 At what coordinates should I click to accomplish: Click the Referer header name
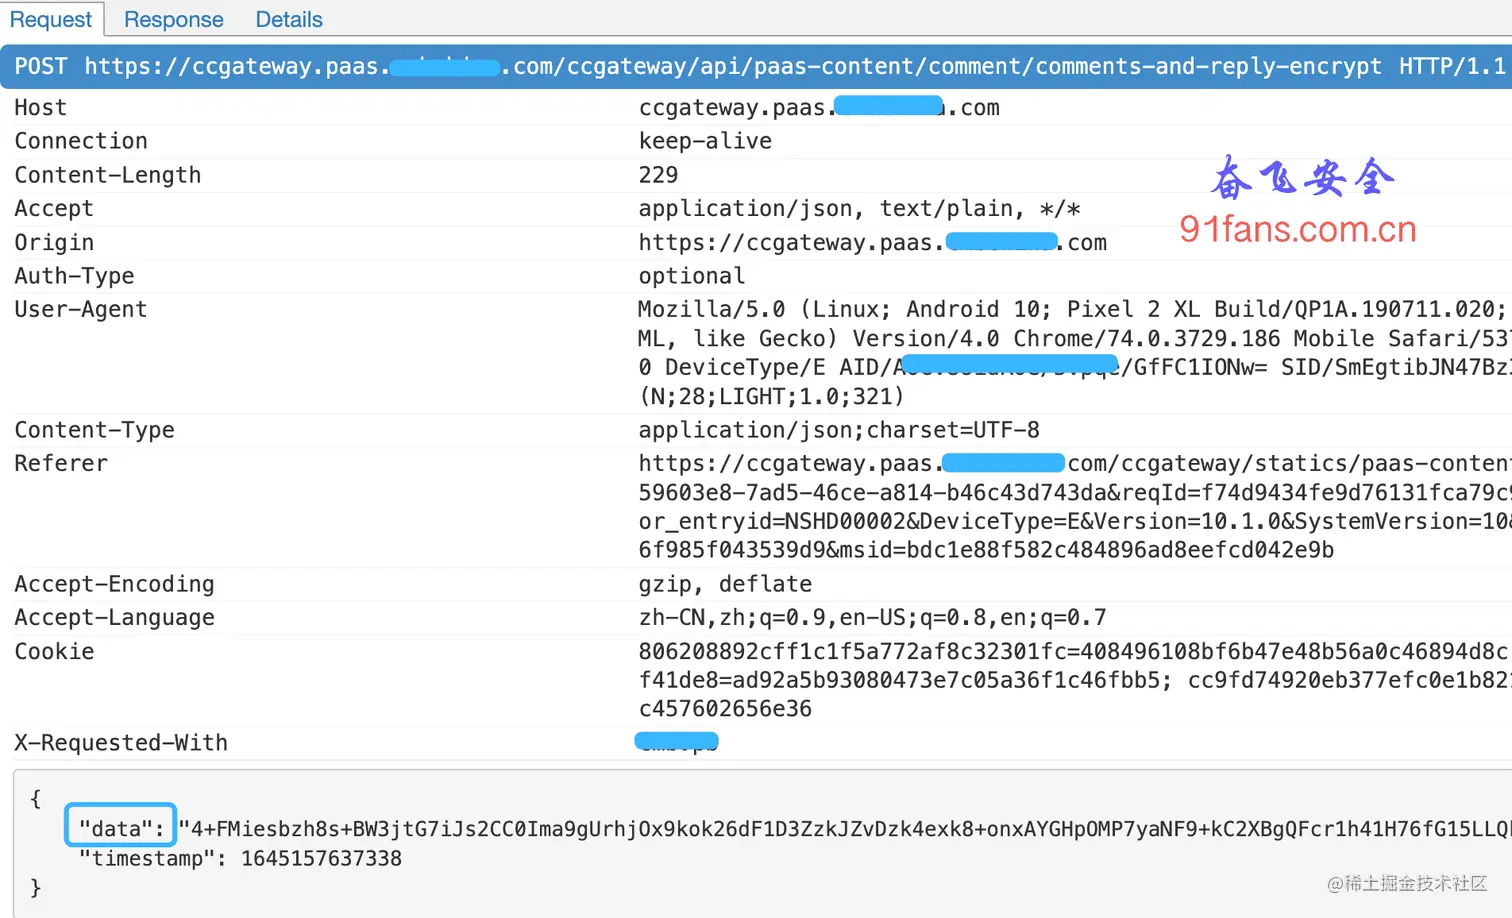[61, 463]
